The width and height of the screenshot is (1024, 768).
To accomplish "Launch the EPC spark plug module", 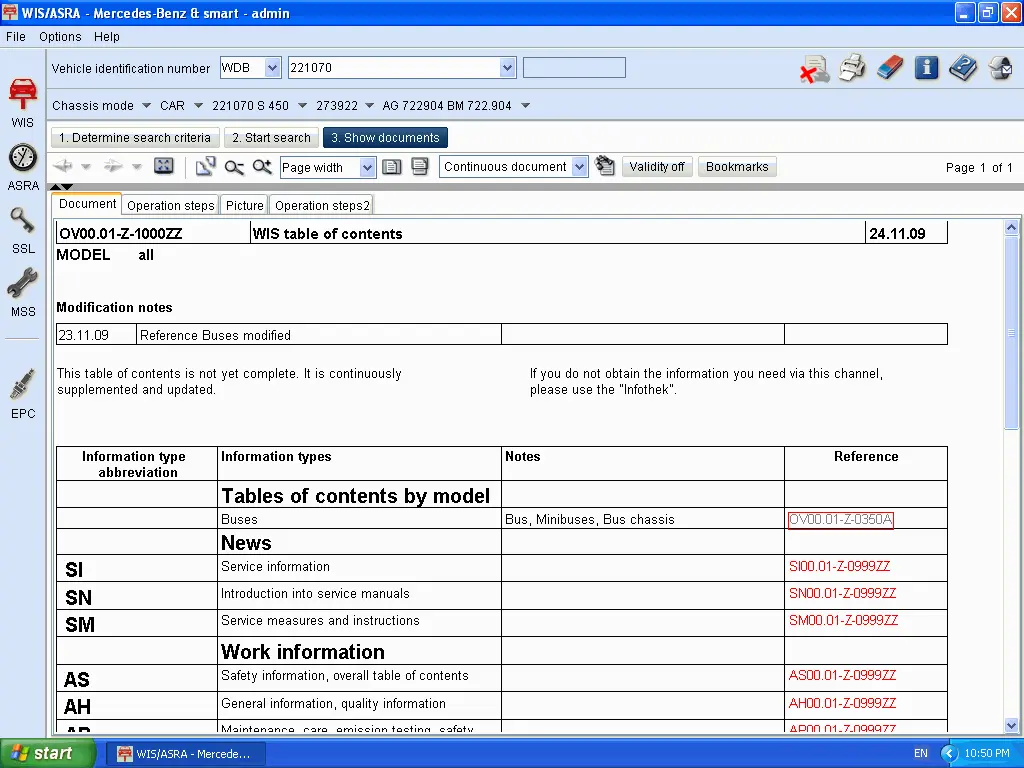I will [x=23, y=394].
